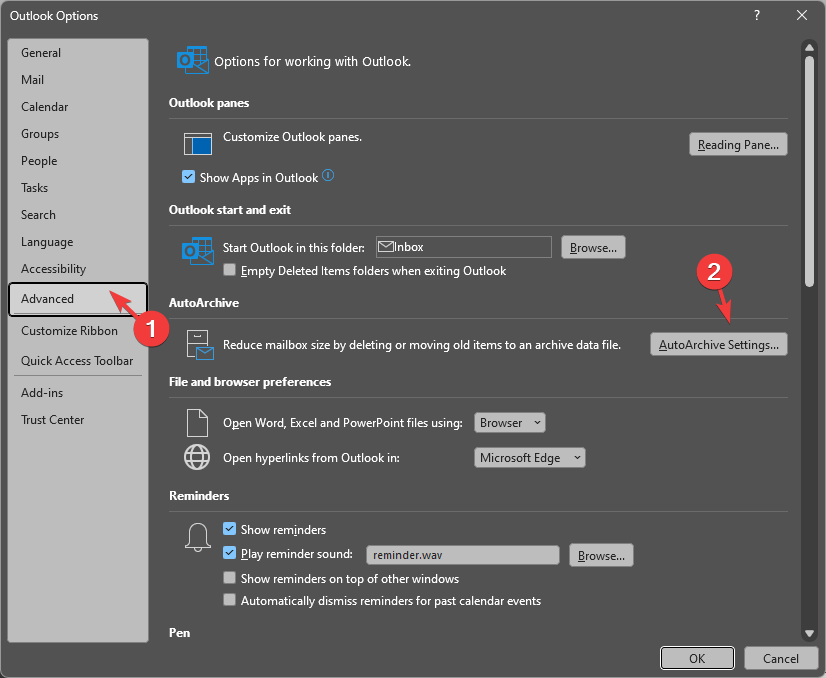Click the Reading Pane button

738,145
